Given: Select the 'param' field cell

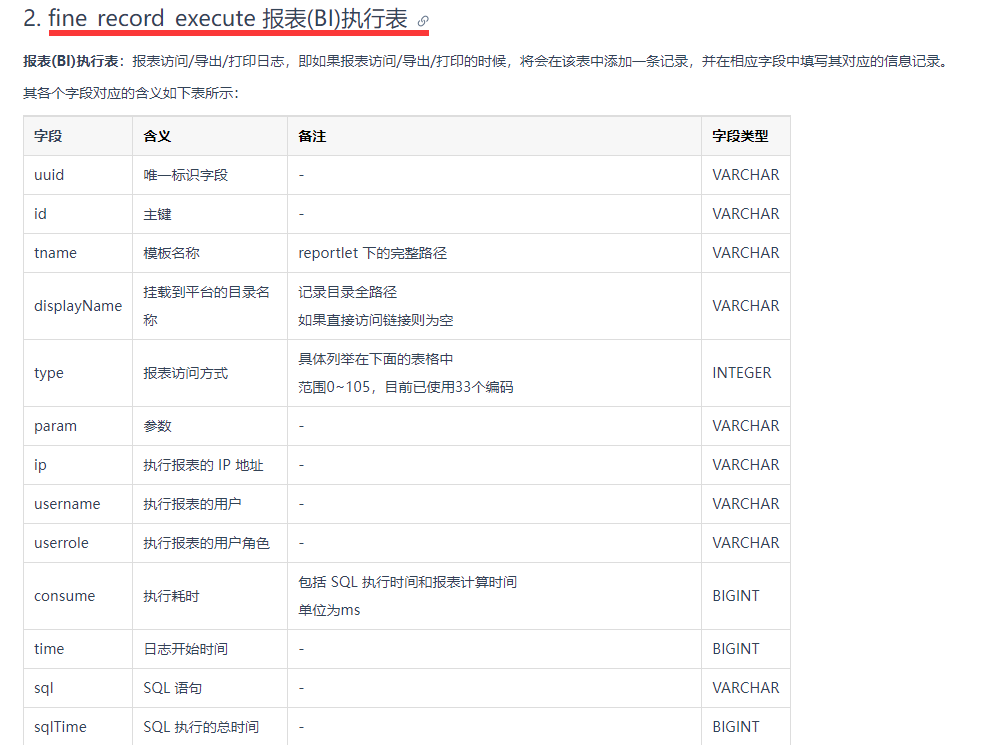Looking at the screenshot, I should coord(78,426).
